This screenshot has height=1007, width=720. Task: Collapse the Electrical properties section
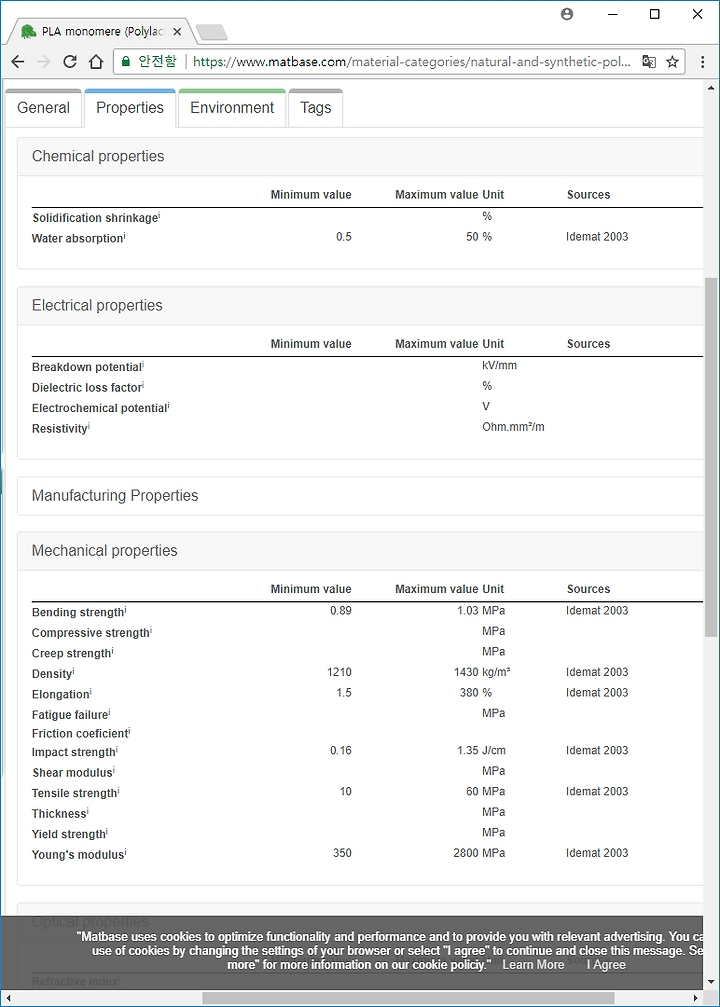click(x=360, y=306)
